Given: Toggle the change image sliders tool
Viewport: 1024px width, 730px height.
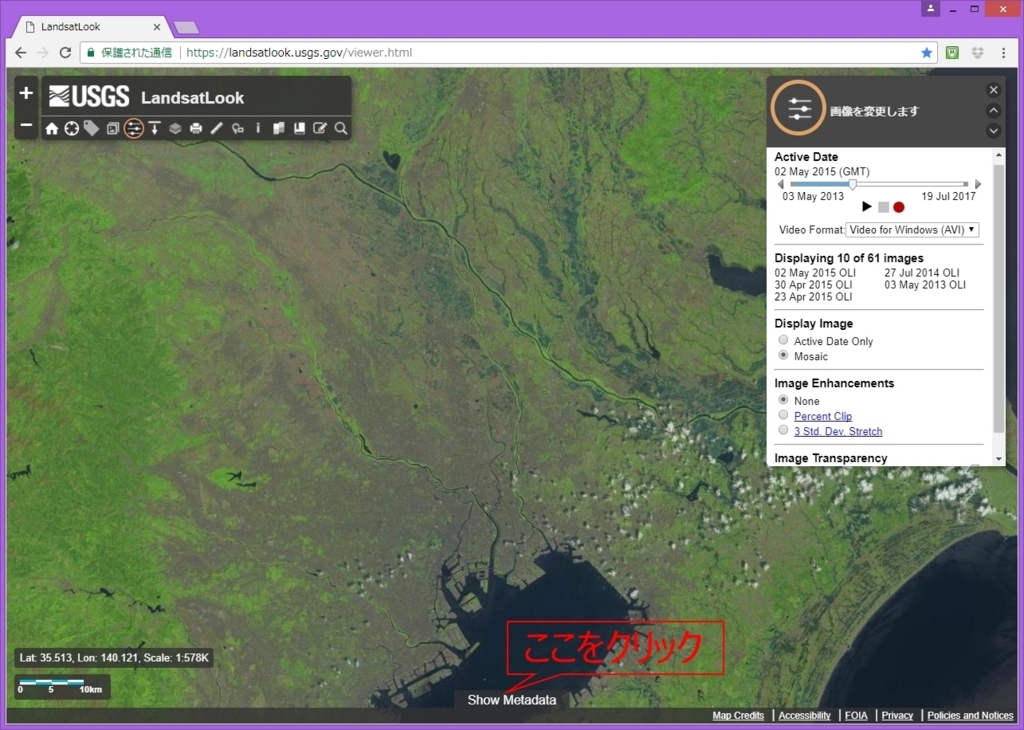Looking at the screenshot, I should pyautogui.click(x=134, y=129).
